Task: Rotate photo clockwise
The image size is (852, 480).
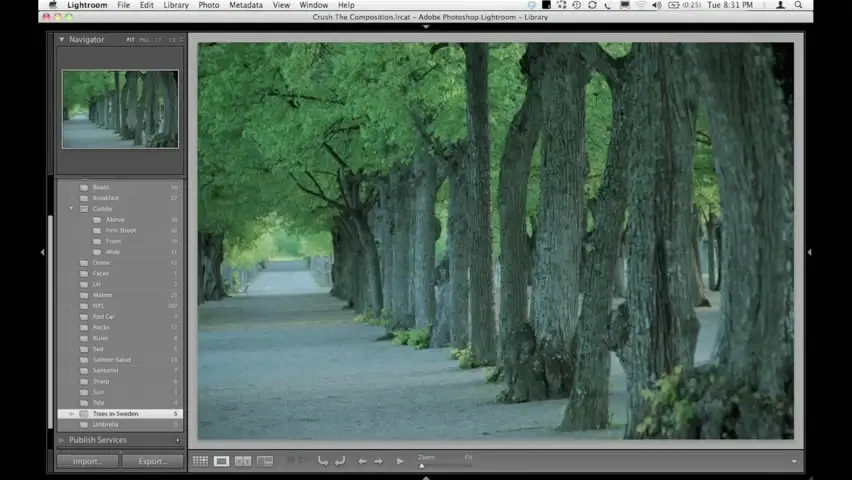Action: click(x=340, y=461)
